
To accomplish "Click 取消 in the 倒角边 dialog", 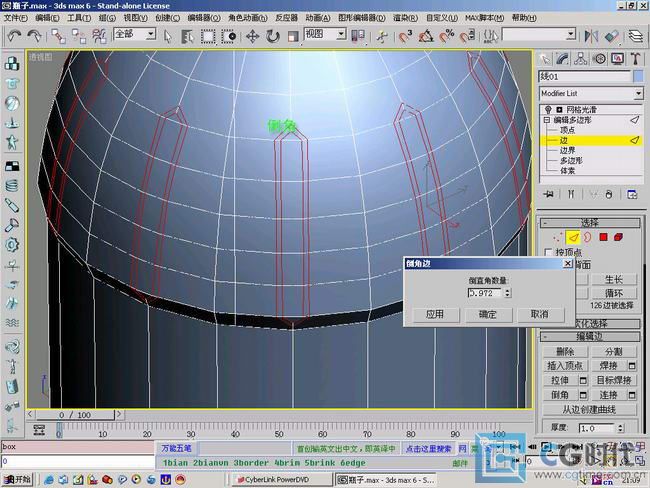I will pos(540,314).
